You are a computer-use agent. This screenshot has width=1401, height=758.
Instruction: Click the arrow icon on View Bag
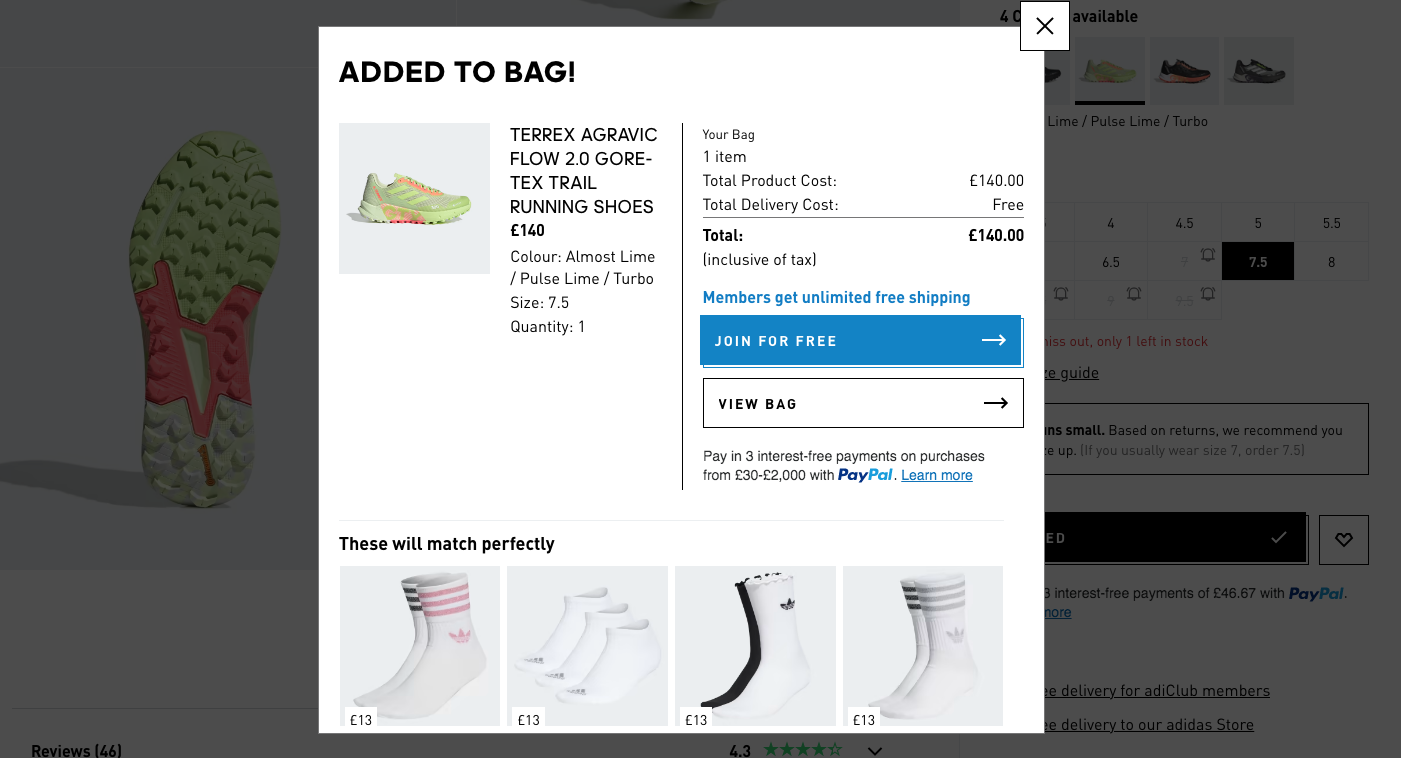click(x=995, y=403)
